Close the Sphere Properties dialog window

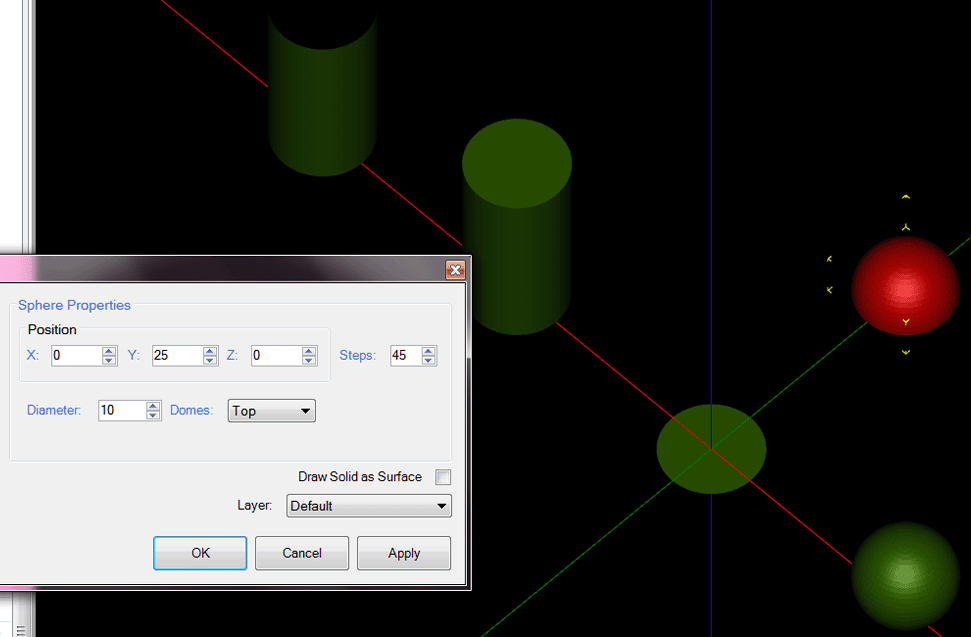455,270
